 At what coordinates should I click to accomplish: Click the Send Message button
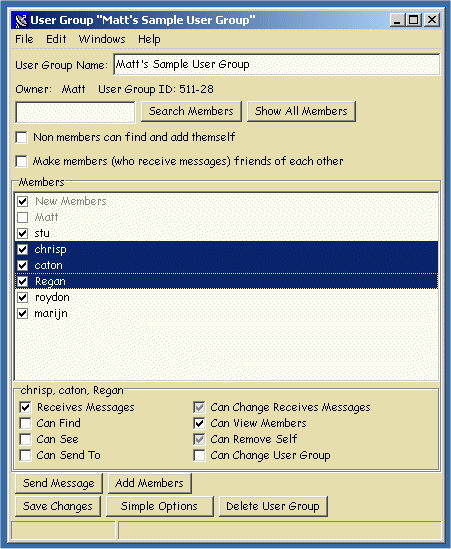coord(59,483)
